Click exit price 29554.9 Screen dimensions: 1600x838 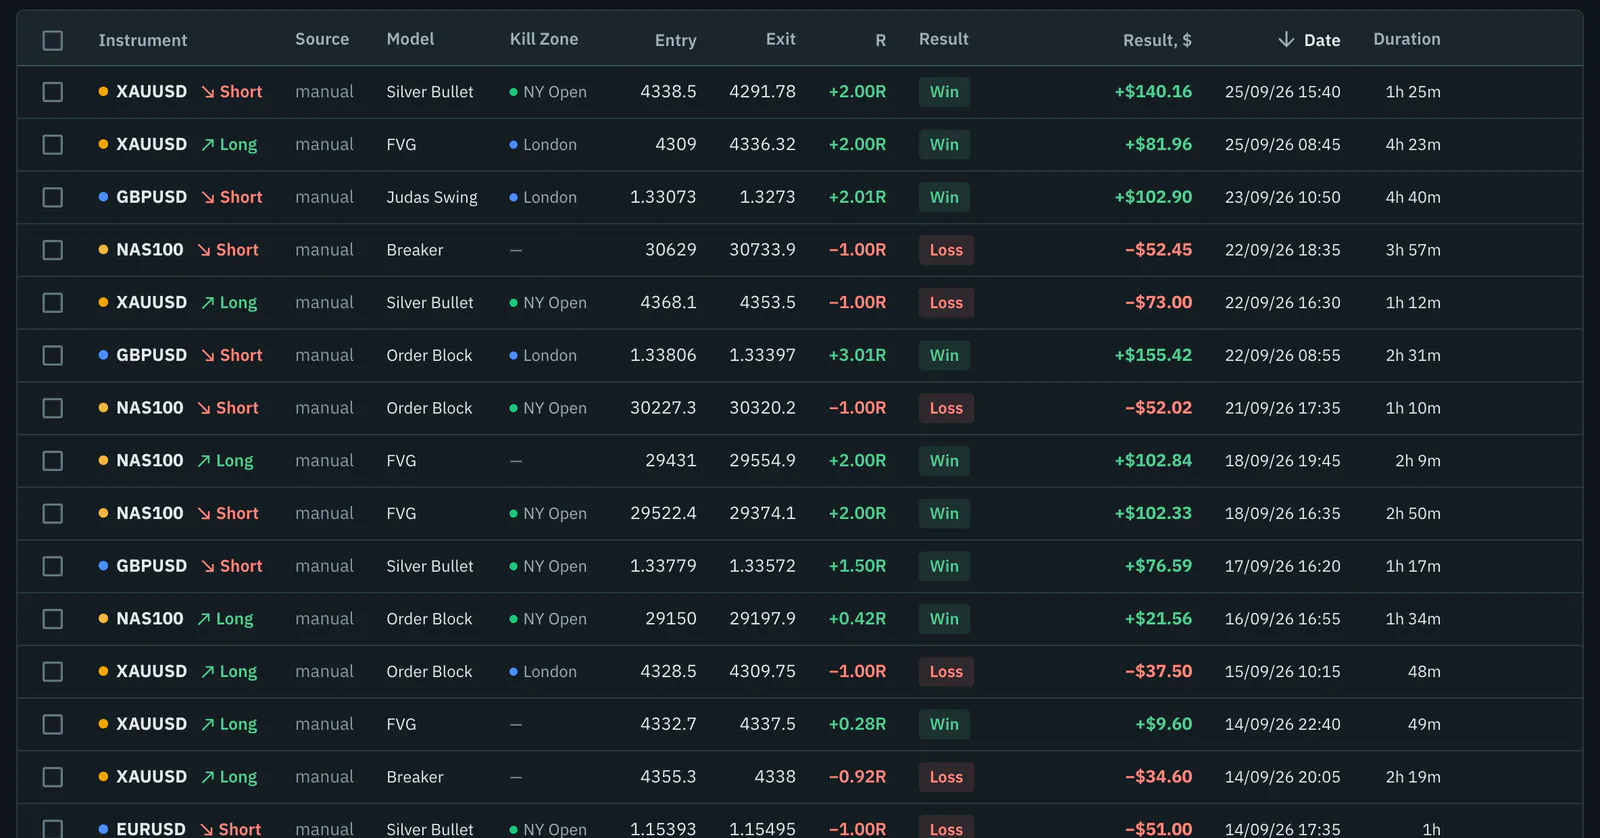(763, 461)
